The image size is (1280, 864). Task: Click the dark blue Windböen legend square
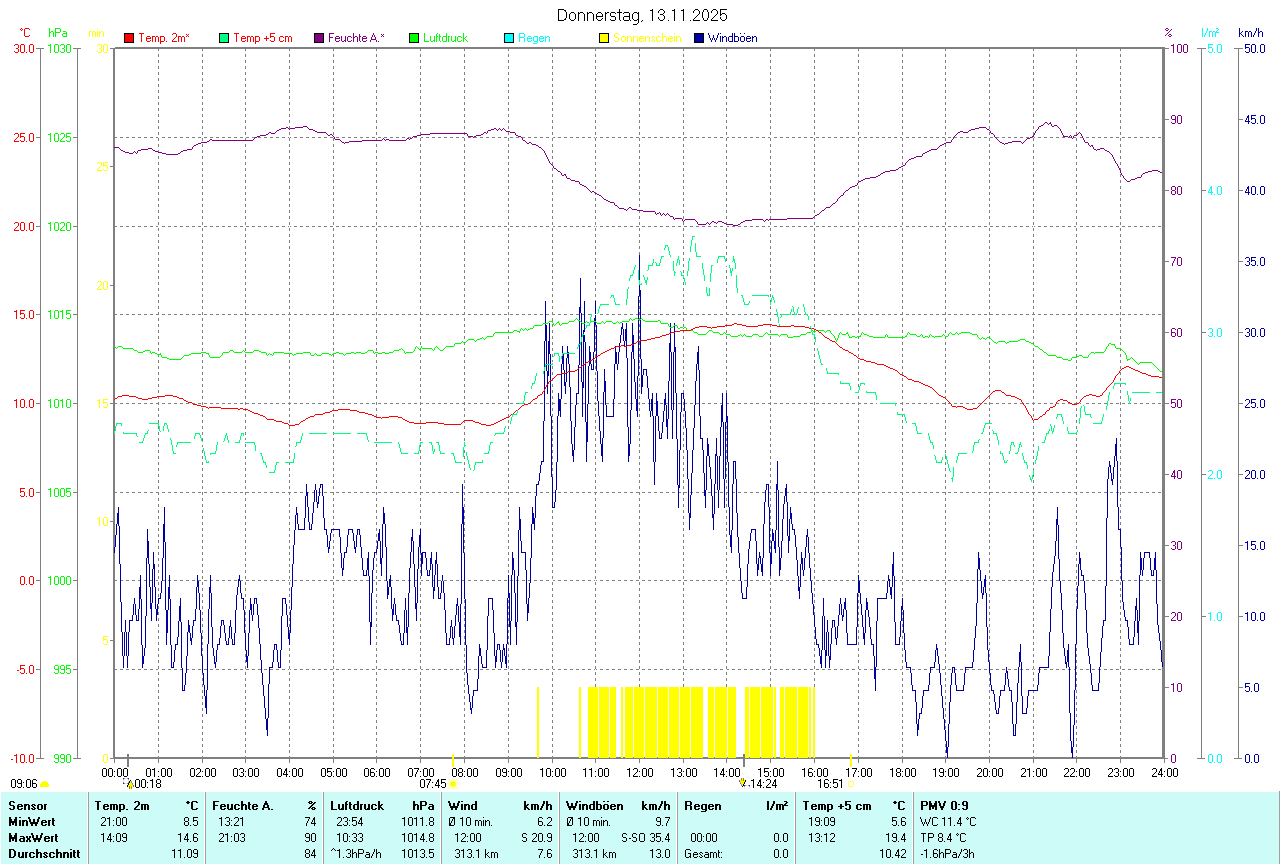coord(699,38)
